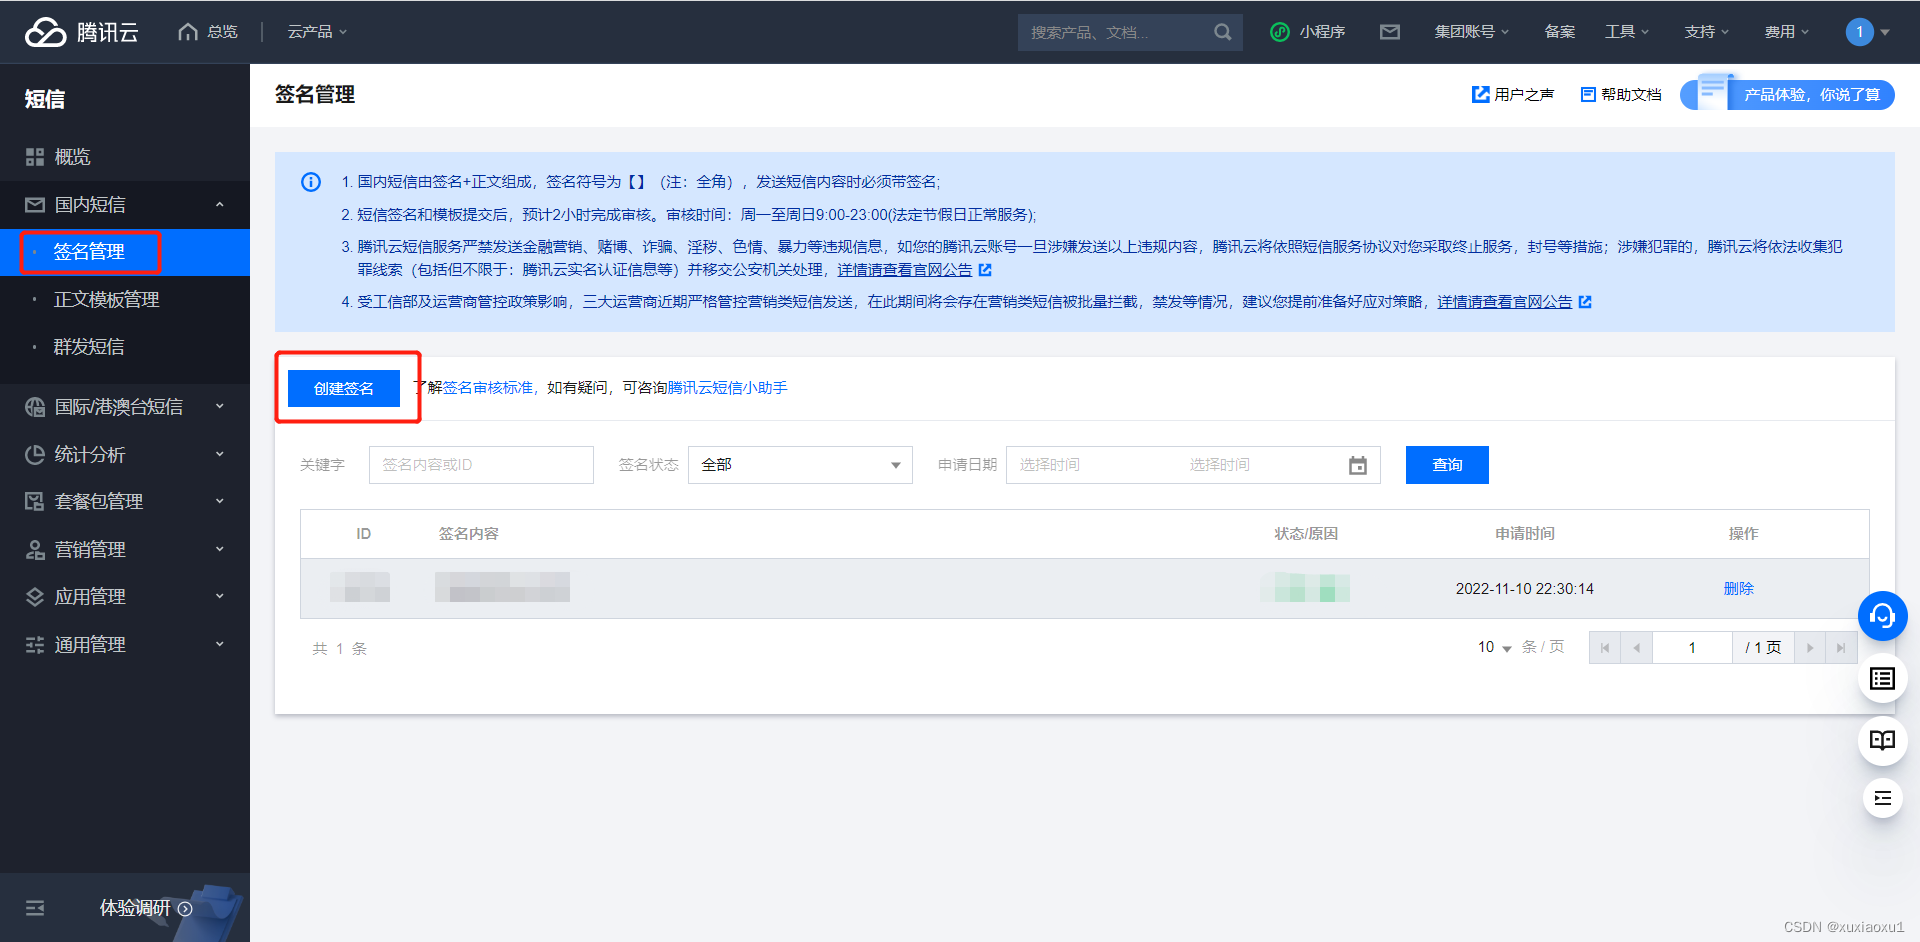1920x942 pixels.
Task: Click the 产品体验，你说了算 banner
Action: click(x=1788, y=94)
